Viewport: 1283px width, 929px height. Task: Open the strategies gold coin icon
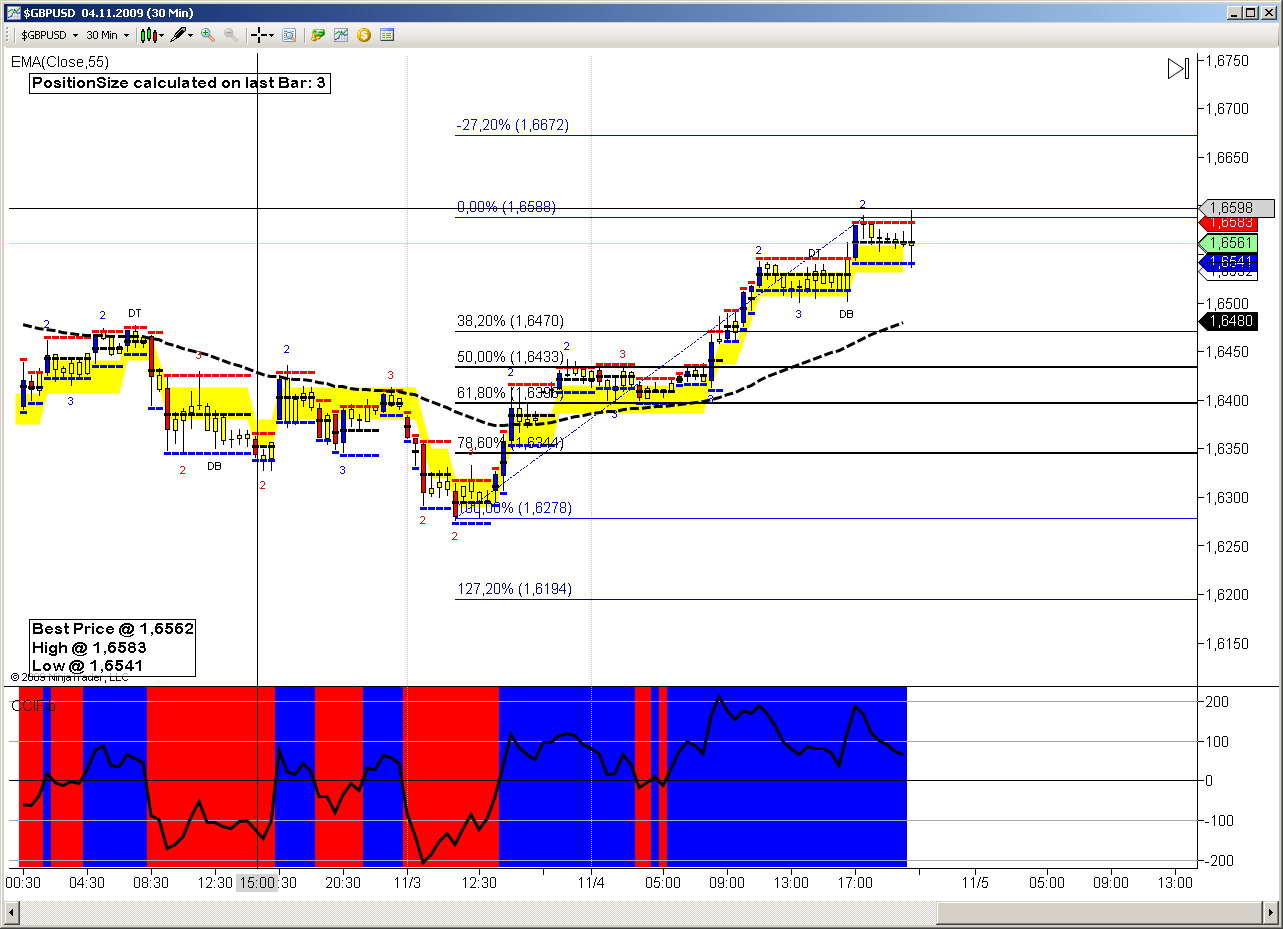pyautogui.click(x=364, y=35)
